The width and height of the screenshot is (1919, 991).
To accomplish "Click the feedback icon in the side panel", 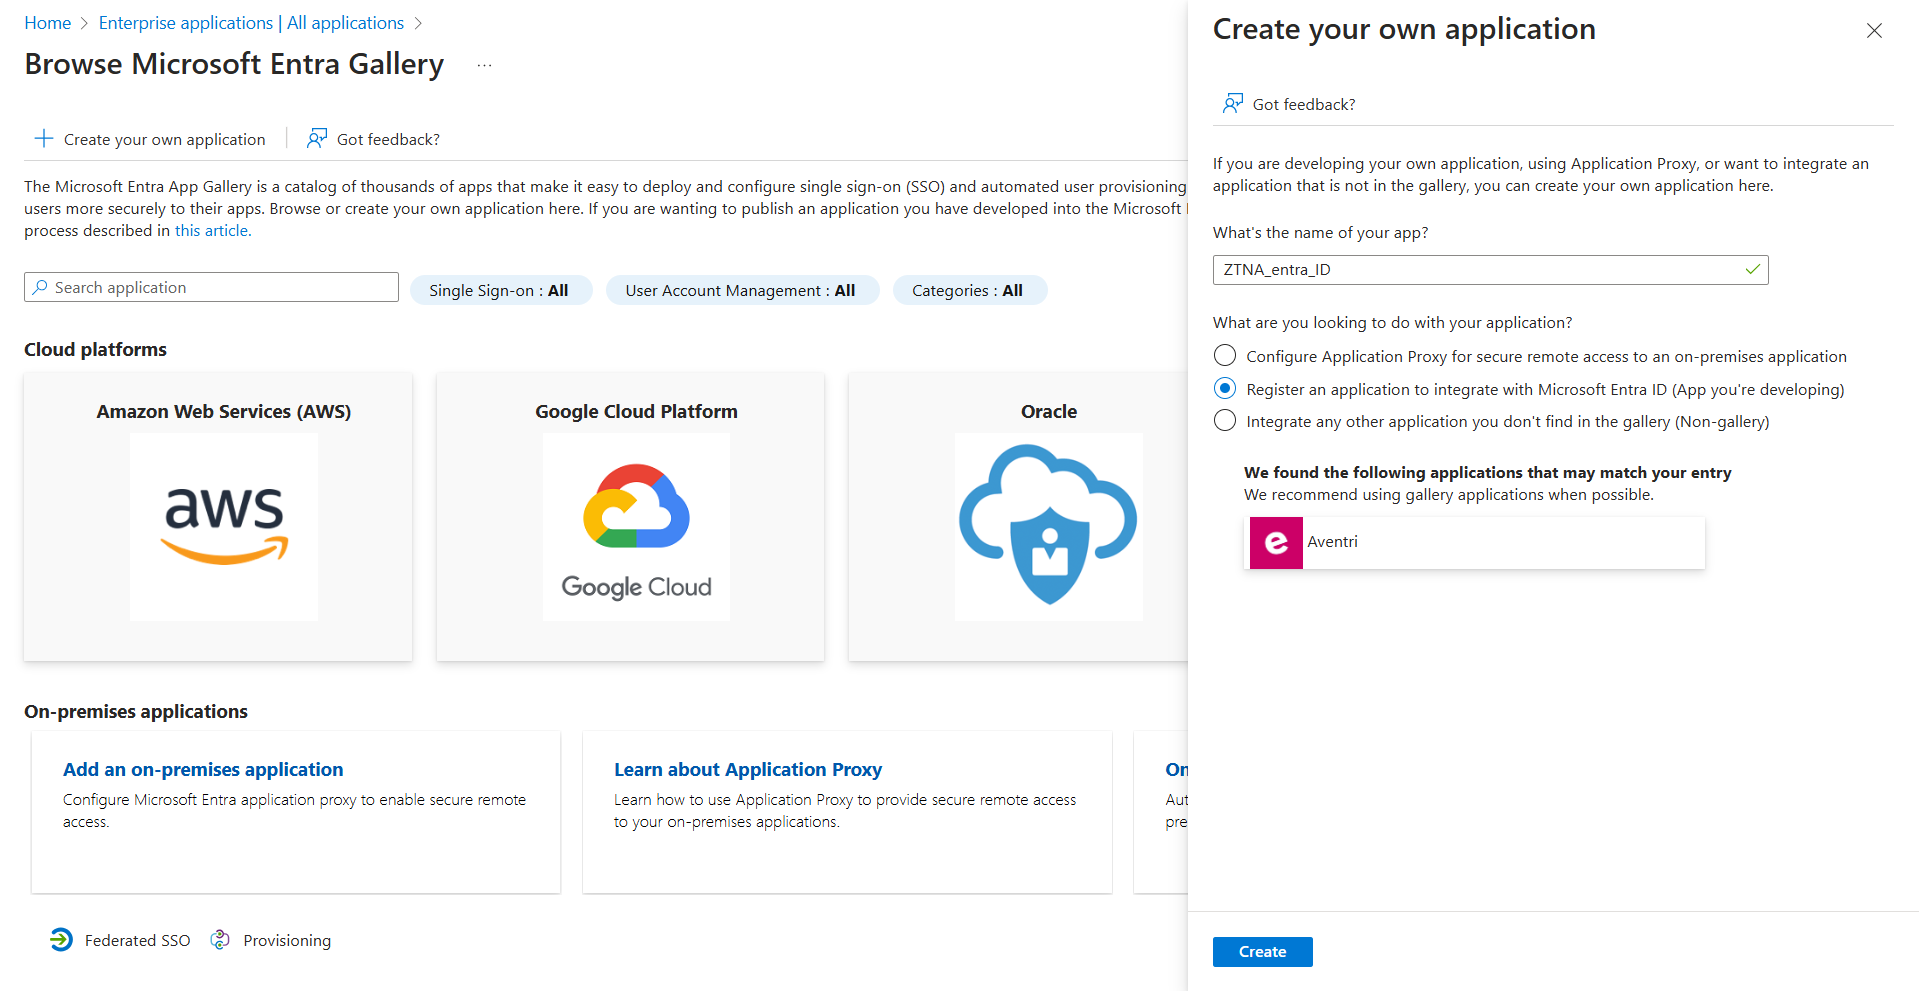I will pos(1233,104).
